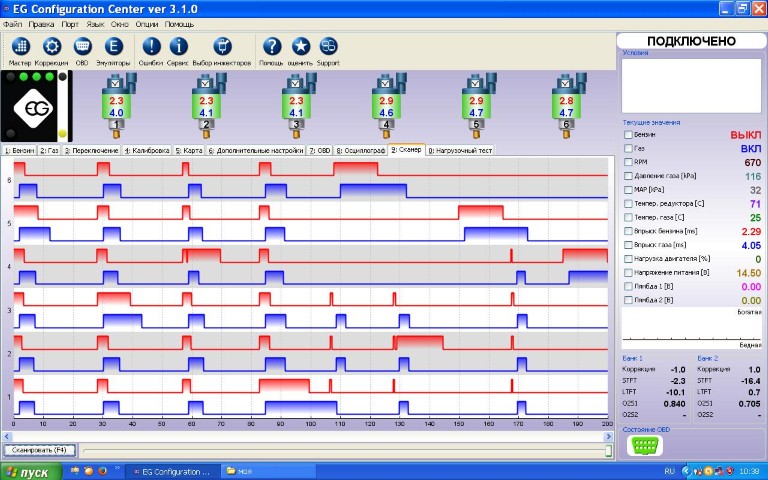The image size is (768, 480).
Task: Click the scan progress slider bar
Action: coord(340,451)
